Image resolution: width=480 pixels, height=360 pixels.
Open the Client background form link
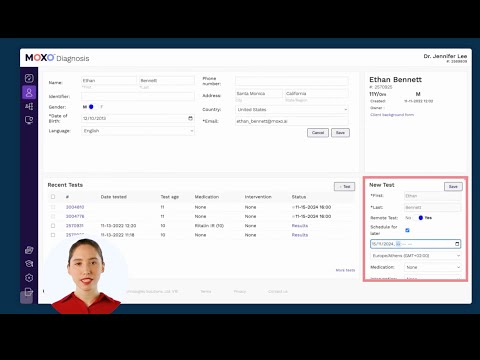click(392, 115)
